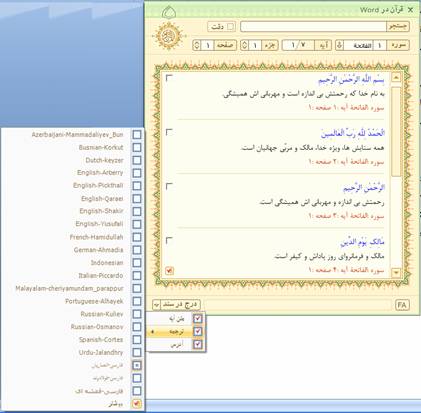Toggle the ترجمه checkbox in insert menu
Screen dimensions: 421x413
click(x=198, y=331)
